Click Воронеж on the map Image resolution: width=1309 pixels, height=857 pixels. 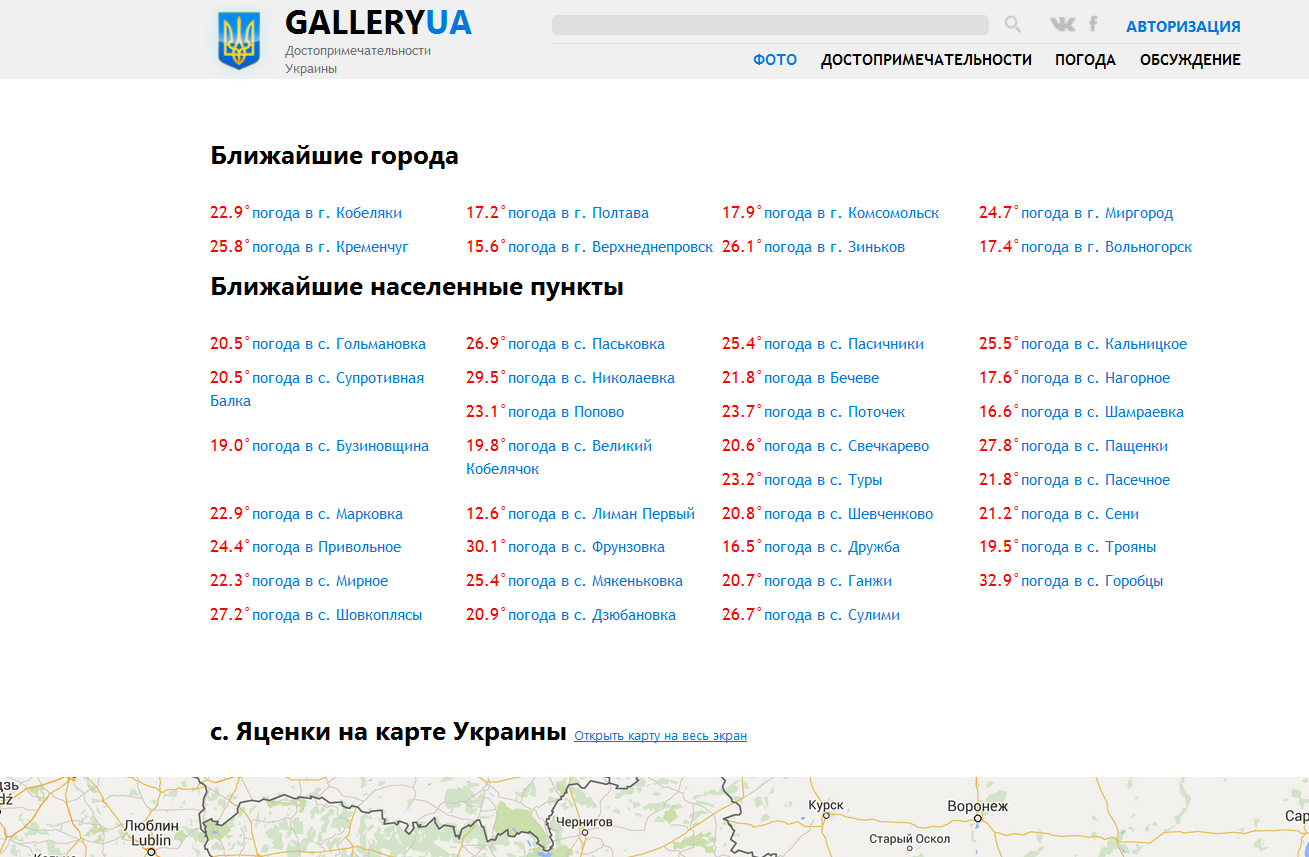[x=978, y=806]
